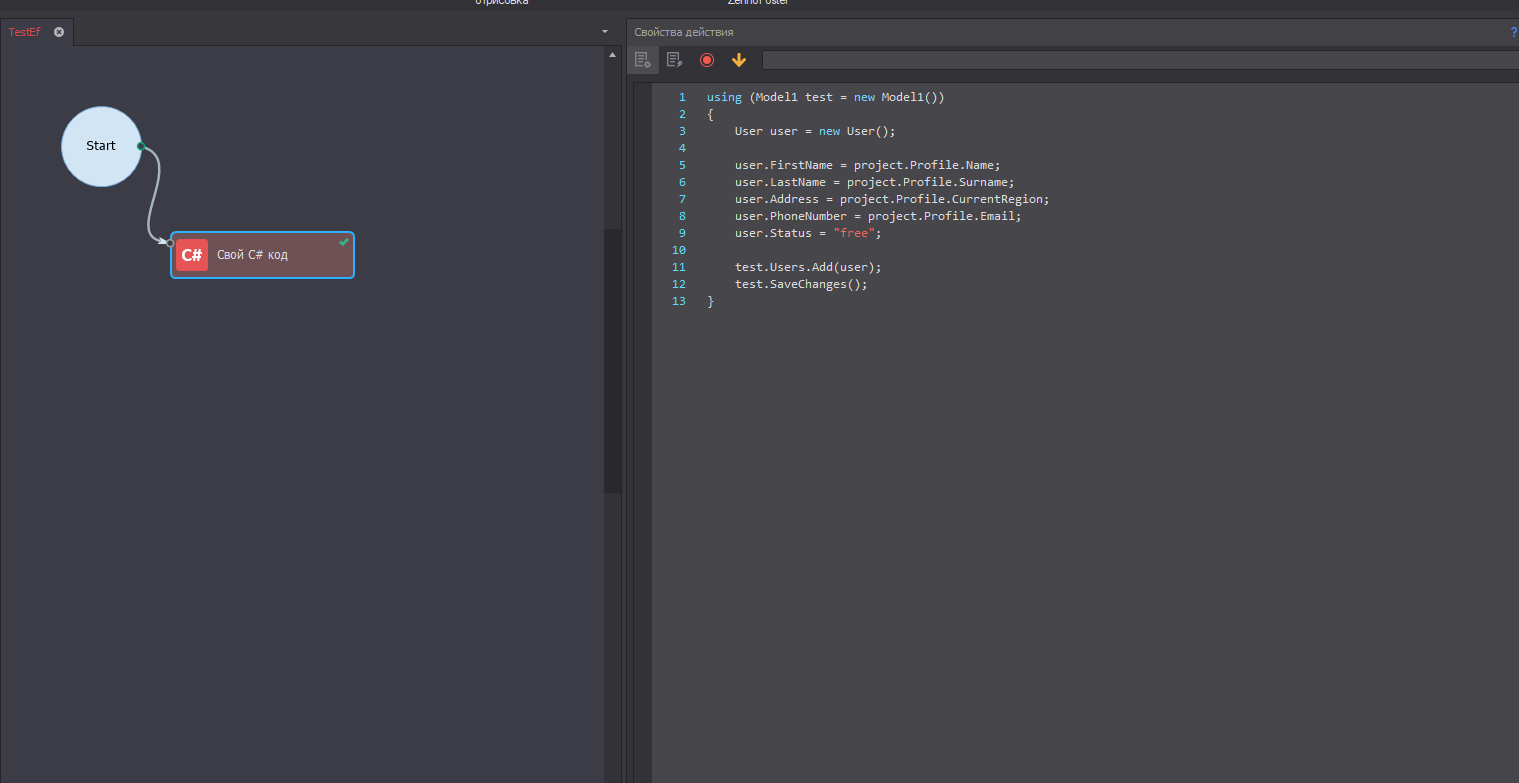
Task: Click the document edit icon in properties toolbar
Action: click(x=675, y=60)
